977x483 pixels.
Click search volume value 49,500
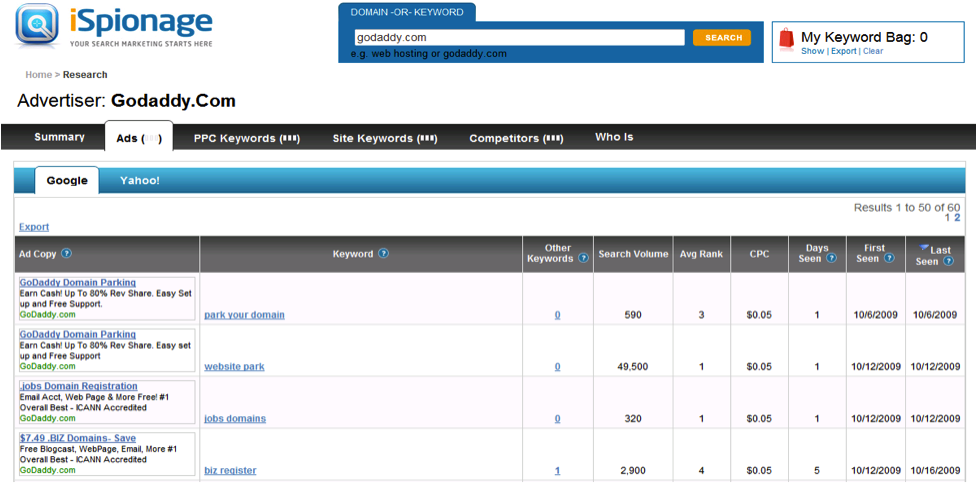click(633, 366)
